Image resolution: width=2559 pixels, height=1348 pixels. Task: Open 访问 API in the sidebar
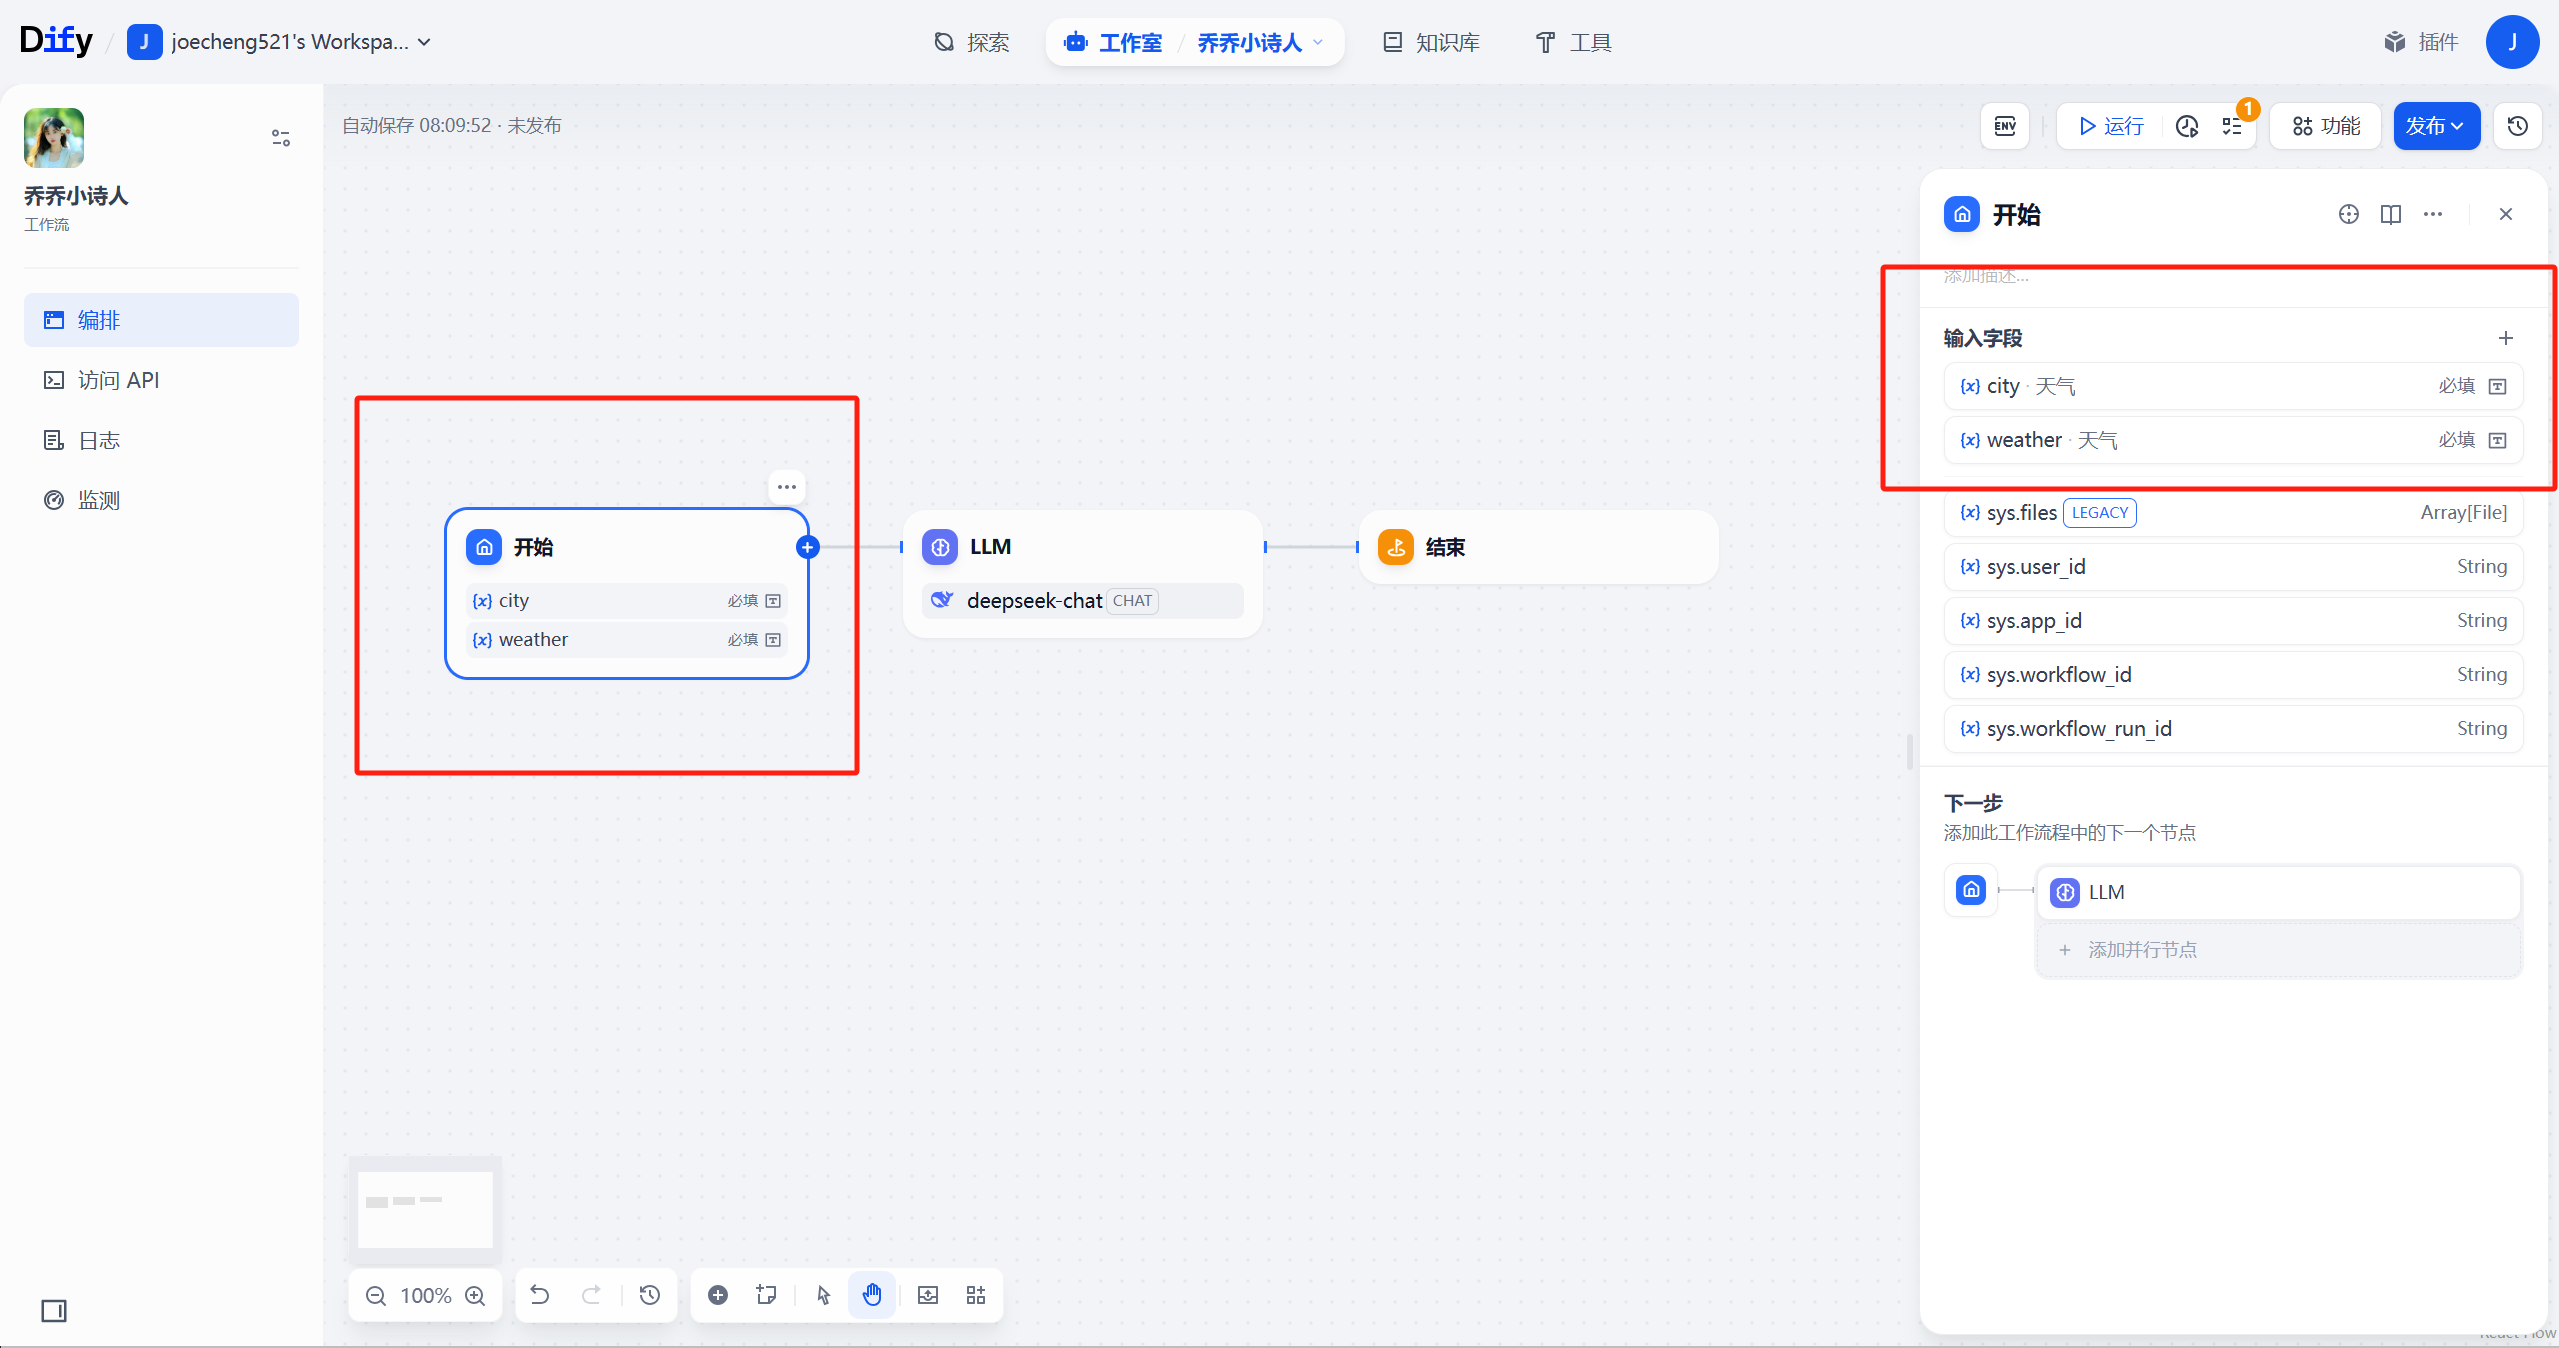(x=118, y=380)
